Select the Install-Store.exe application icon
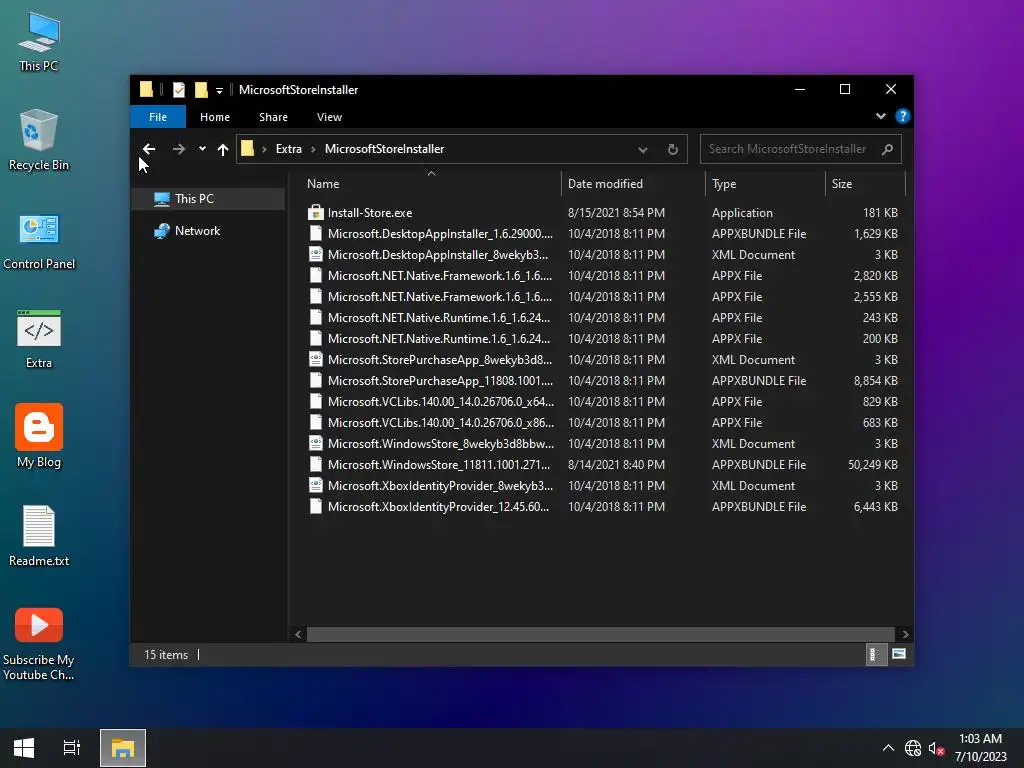The width and height of the screenshot is (1024, 768). 315,212
